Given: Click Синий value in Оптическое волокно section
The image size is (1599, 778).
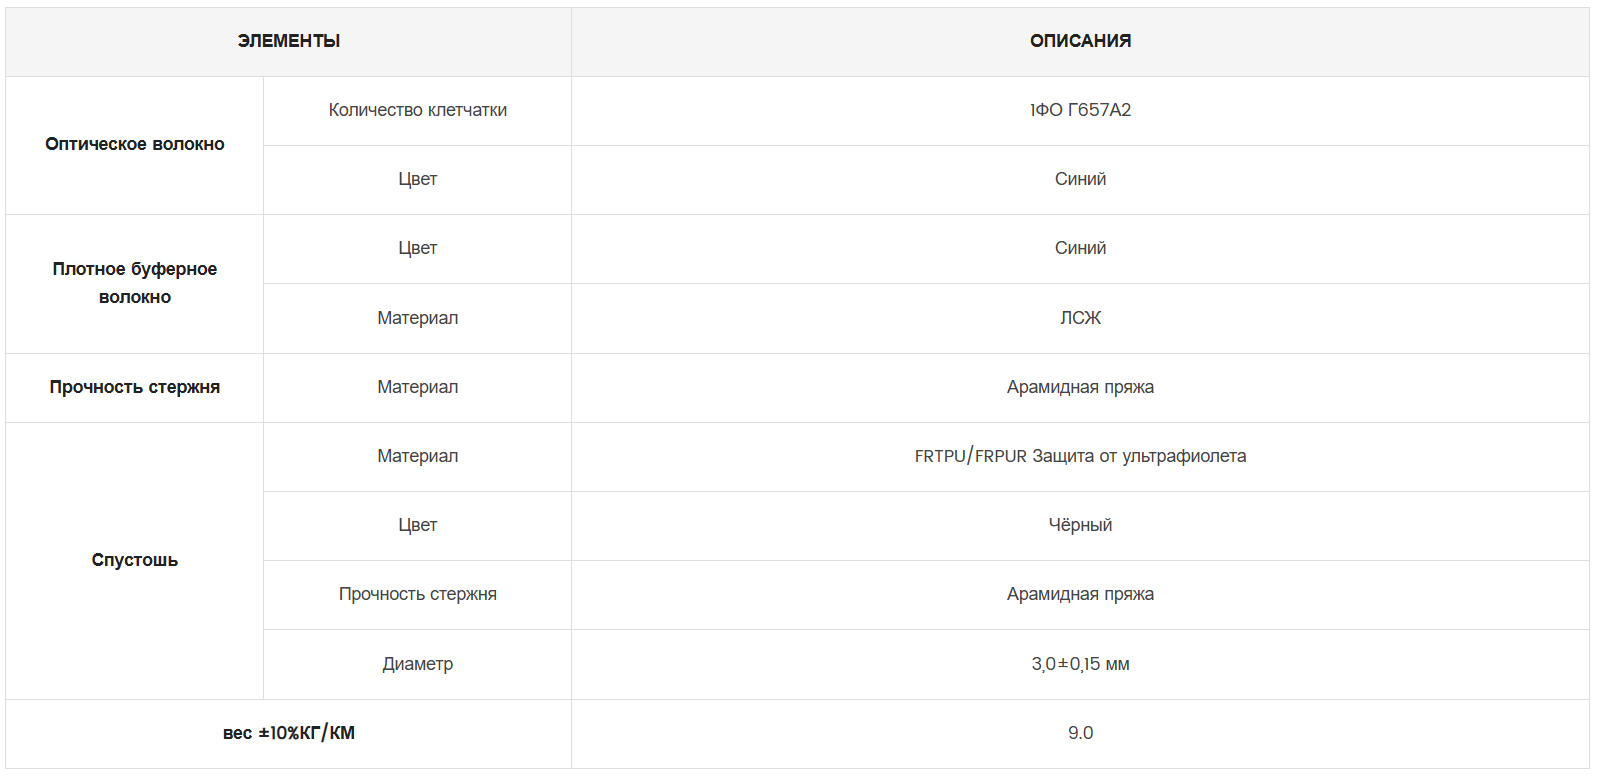Looking at the screenshot, I should tap(1080, 179).
